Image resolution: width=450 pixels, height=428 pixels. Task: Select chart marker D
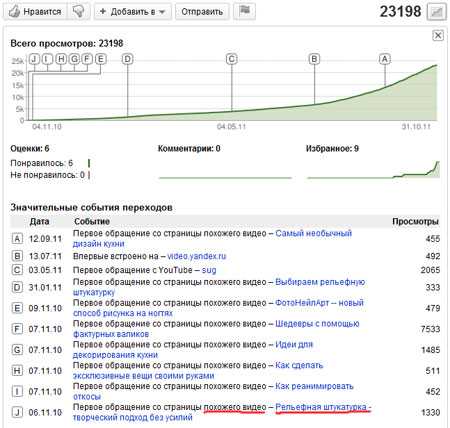(127, 59)
